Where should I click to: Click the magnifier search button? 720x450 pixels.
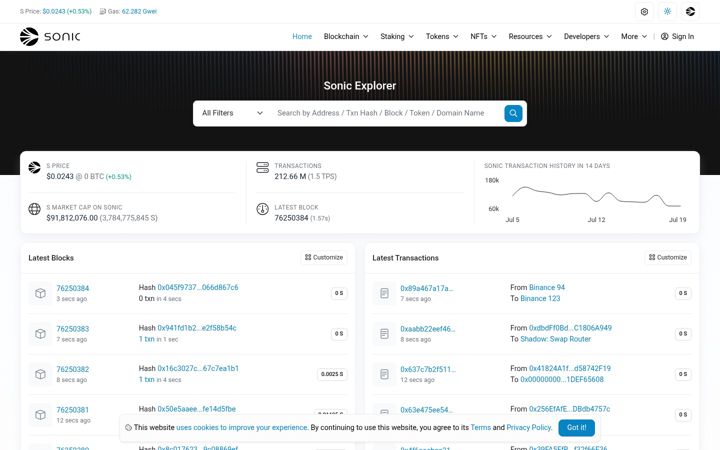click(x=513, y=113)
